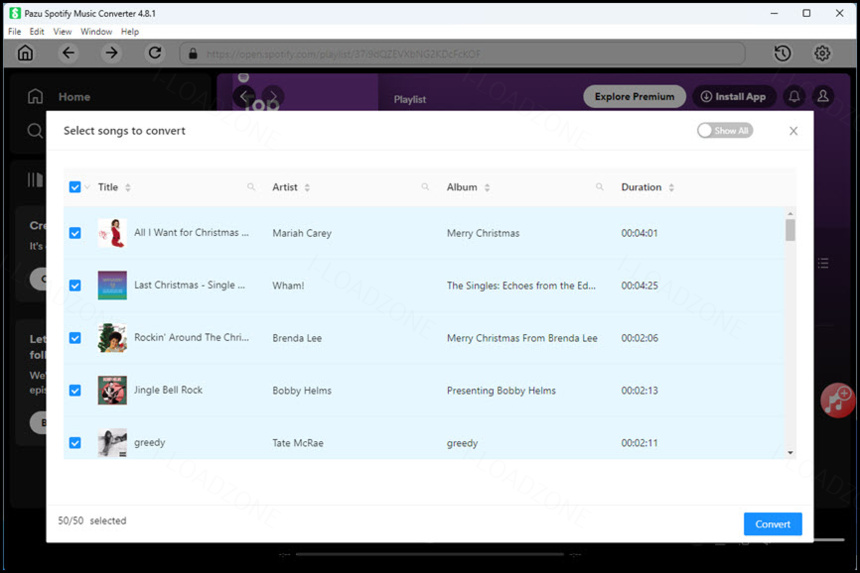
Task: Toggle the Show All switch
Action: click(x=725, y=131)
